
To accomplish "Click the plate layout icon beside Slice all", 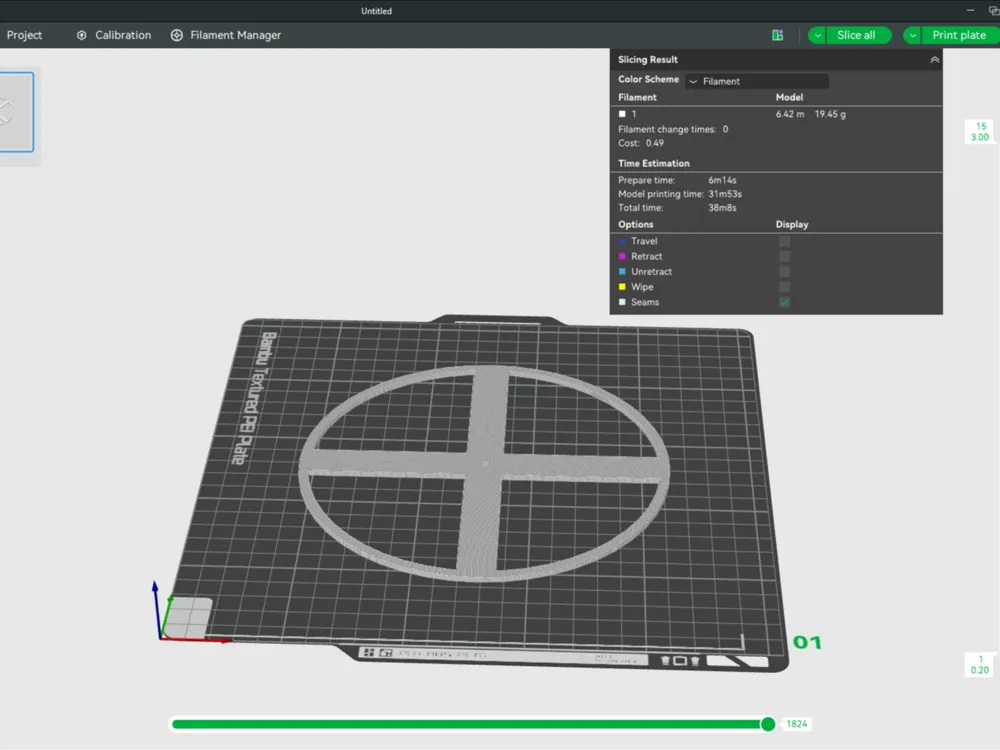I will tap(777, 35).
